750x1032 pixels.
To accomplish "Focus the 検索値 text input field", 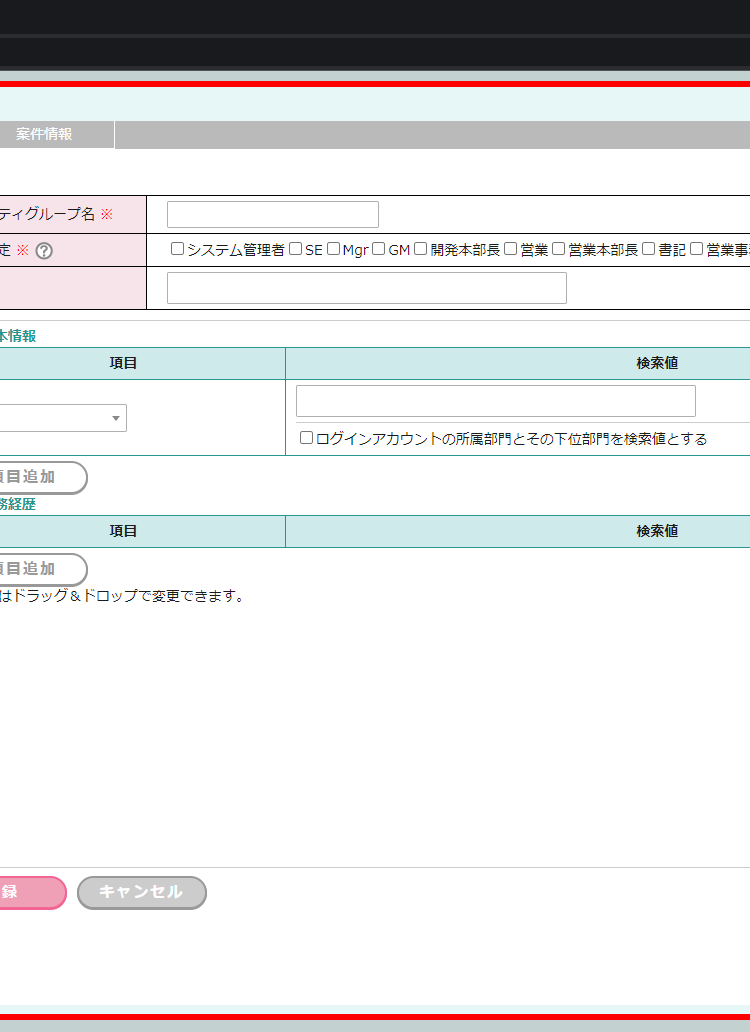I will [495, 401].
